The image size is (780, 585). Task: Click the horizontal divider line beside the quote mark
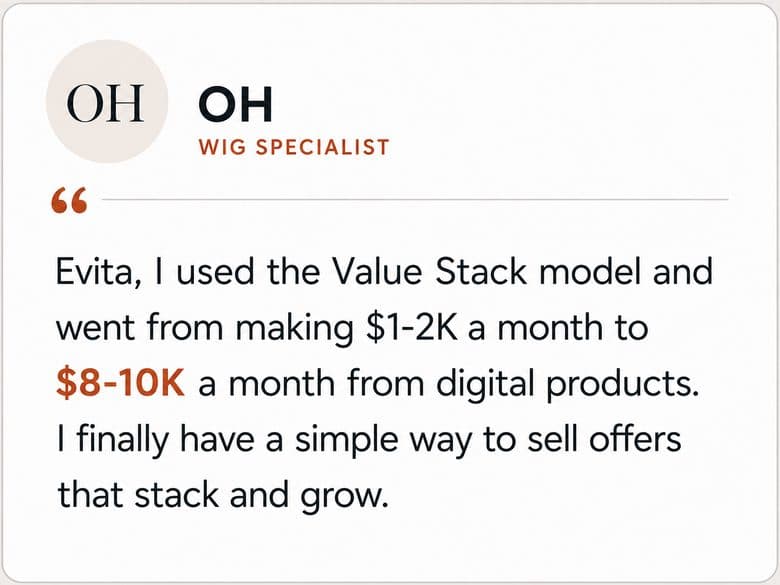coord(415,199)
